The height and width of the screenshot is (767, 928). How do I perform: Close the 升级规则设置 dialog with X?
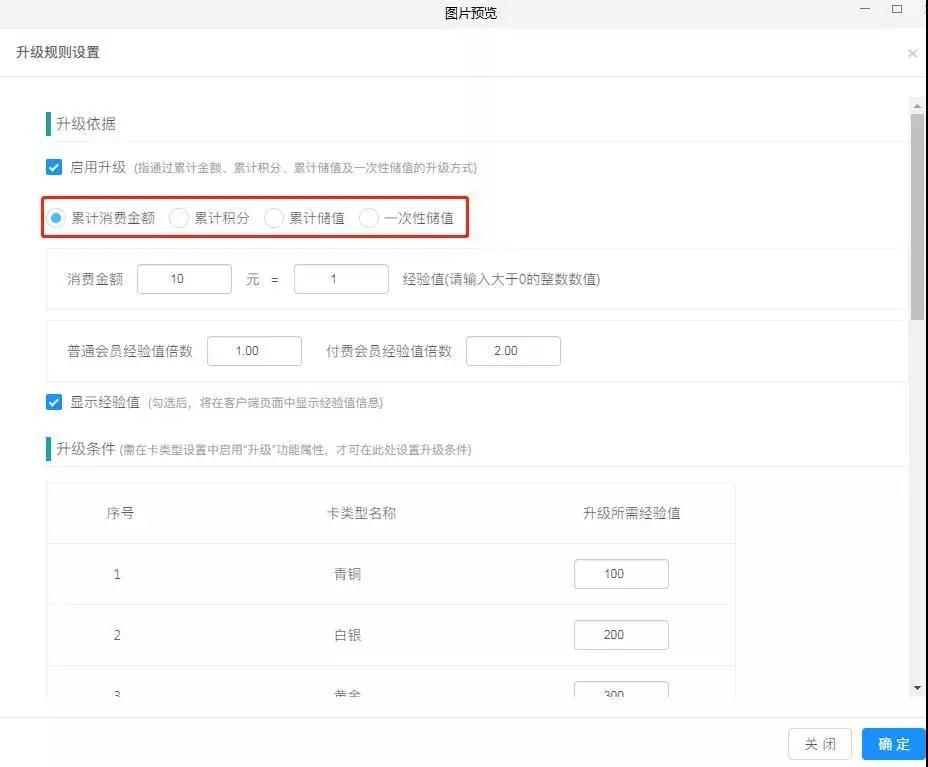[x=912, y=53]
